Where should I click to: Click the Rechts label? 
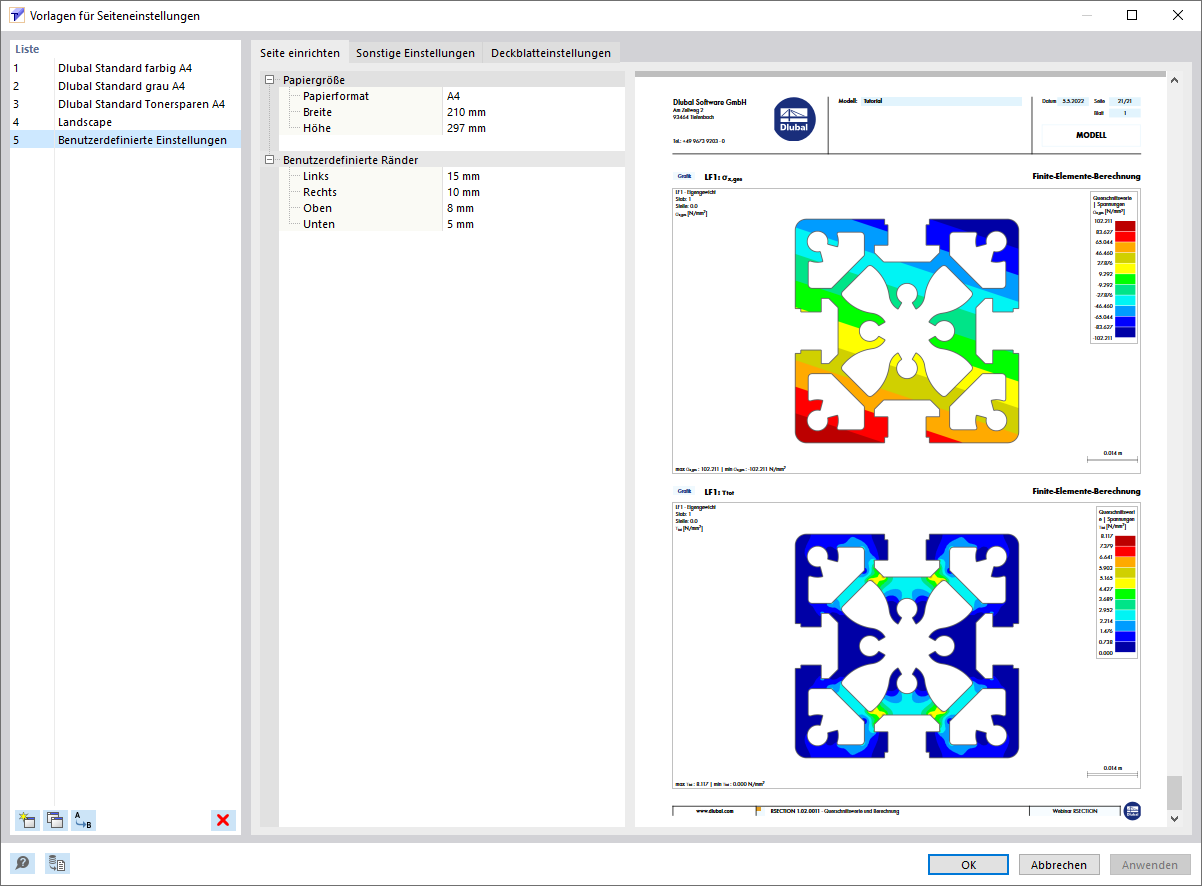pyautogui.click(x=320, y=192)
